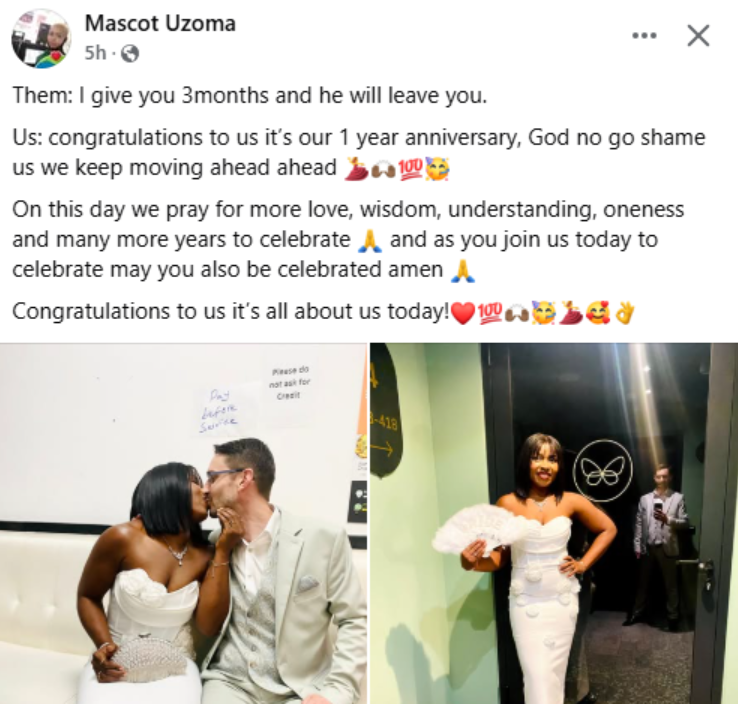Viewport: 738px width, 704px height.
Task: Click the 'Them: I give you 3months' sentence
Action: pyautogui.click(x=249, y=96)
